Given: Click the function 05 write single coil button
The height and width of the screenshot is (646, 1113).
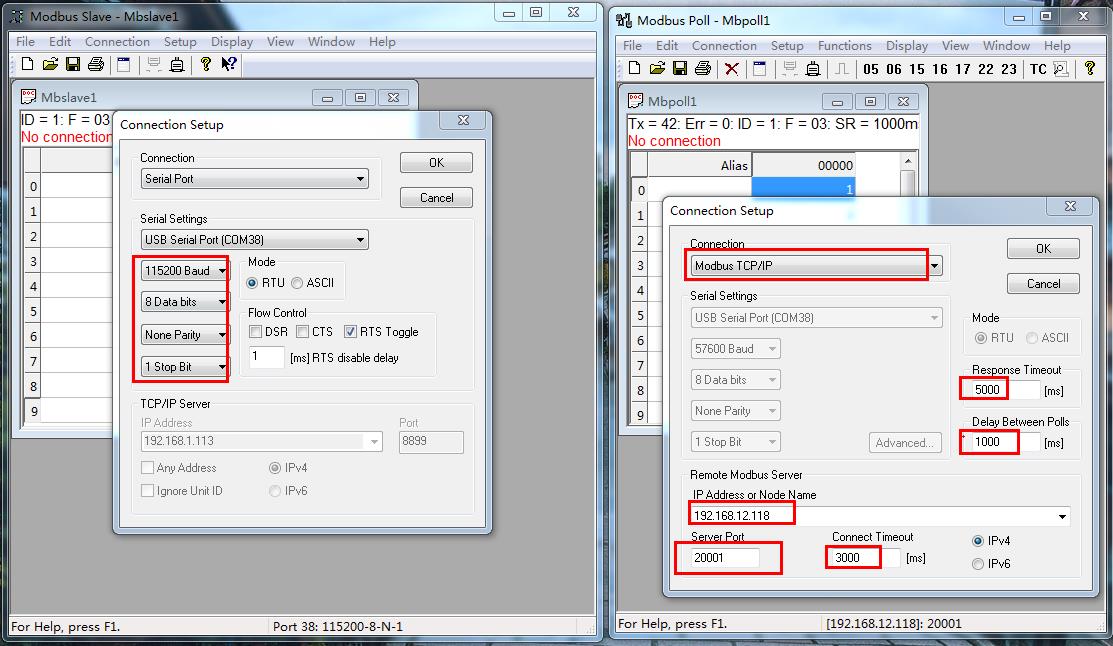Looking at the screenshot, I should tap(871, 69).
